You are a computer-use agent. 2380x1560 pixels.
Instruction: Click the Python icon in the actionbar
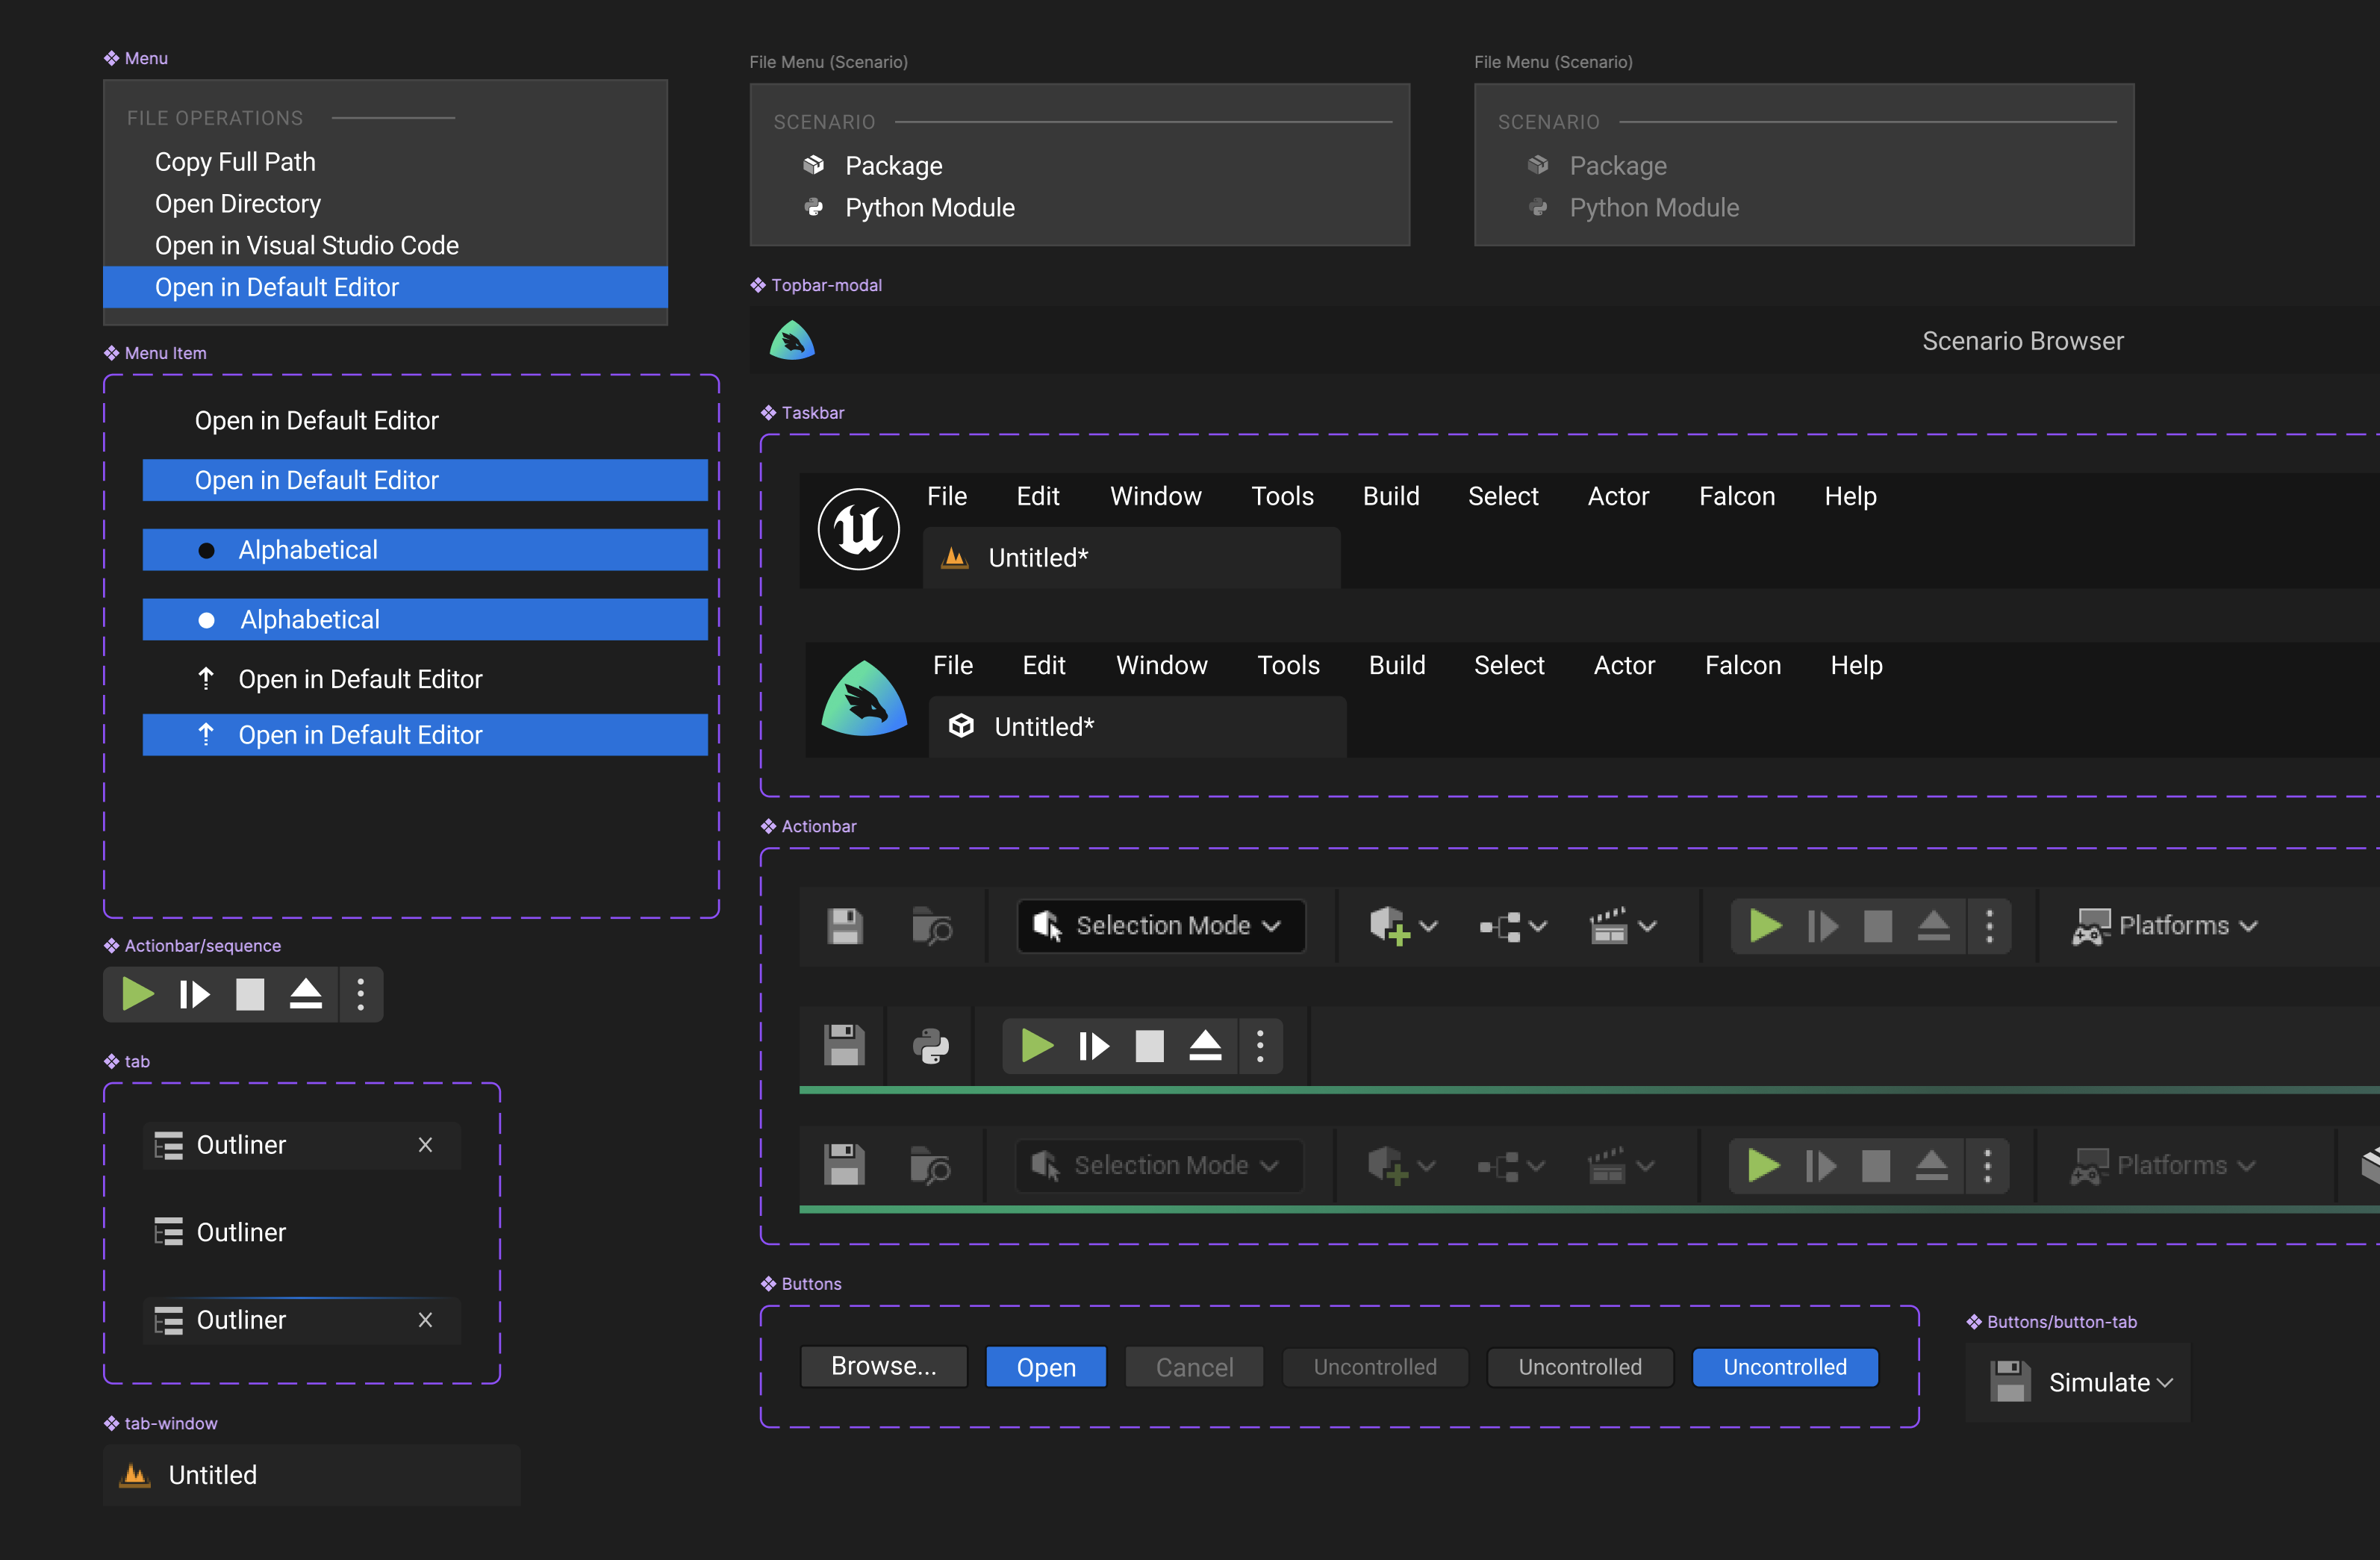930,1046
